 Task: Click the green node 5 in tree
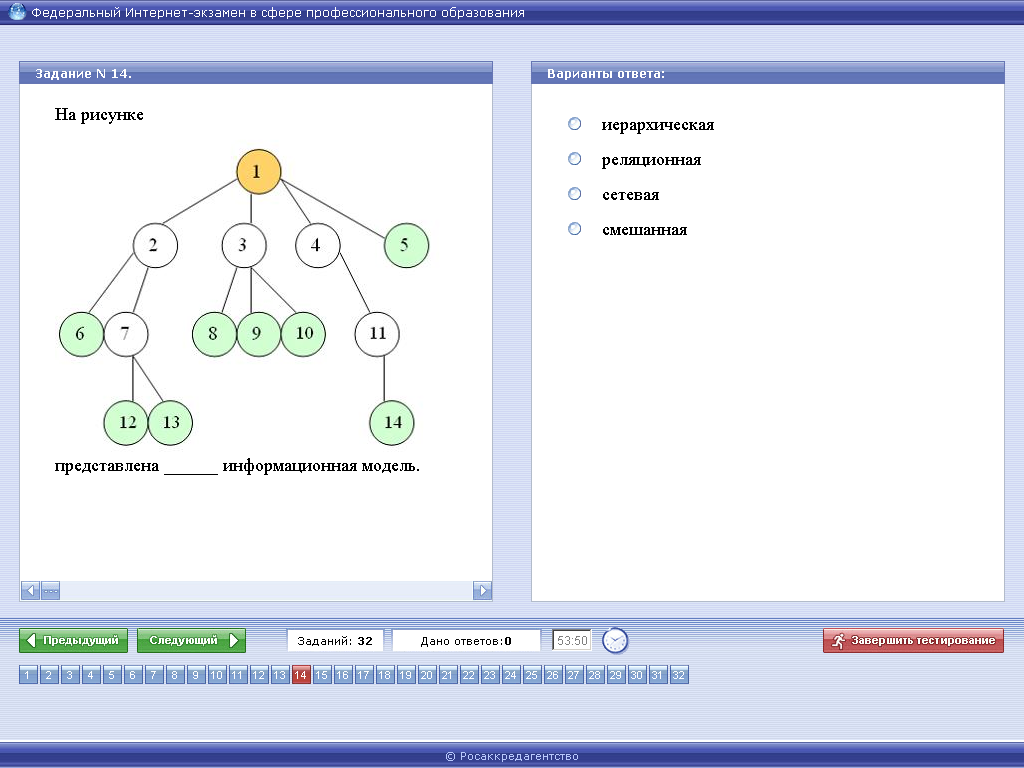406,245
